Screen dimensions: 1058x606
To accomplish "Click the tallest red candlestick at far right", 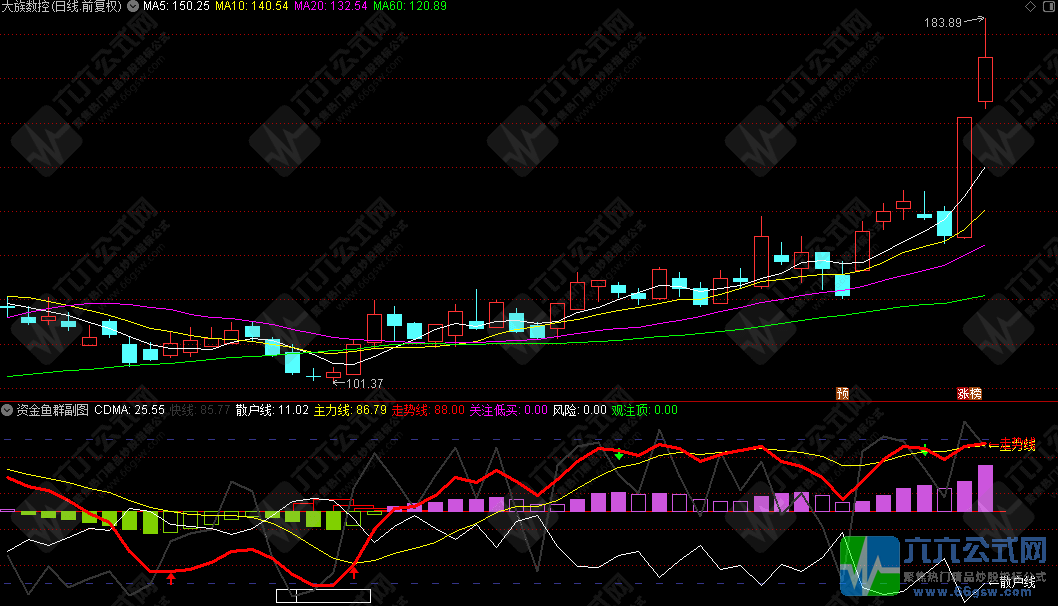I will click(x=985, y=80).
